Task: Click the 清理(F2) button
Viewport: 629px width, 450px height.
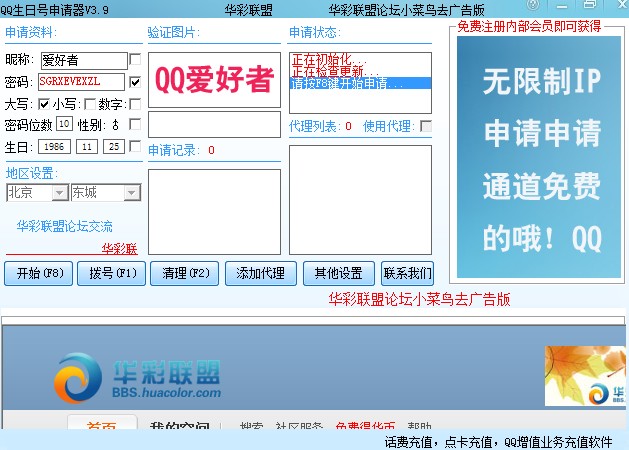Action: point(185,274)
